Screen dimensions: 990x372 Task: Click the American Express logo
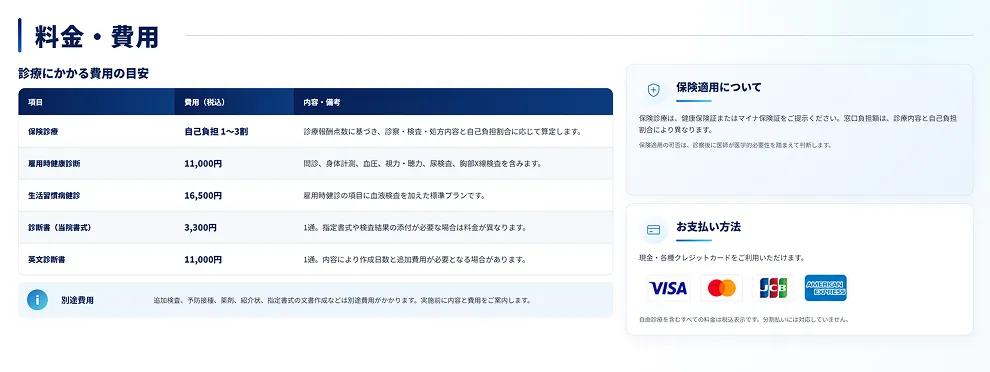click(826, 288)
